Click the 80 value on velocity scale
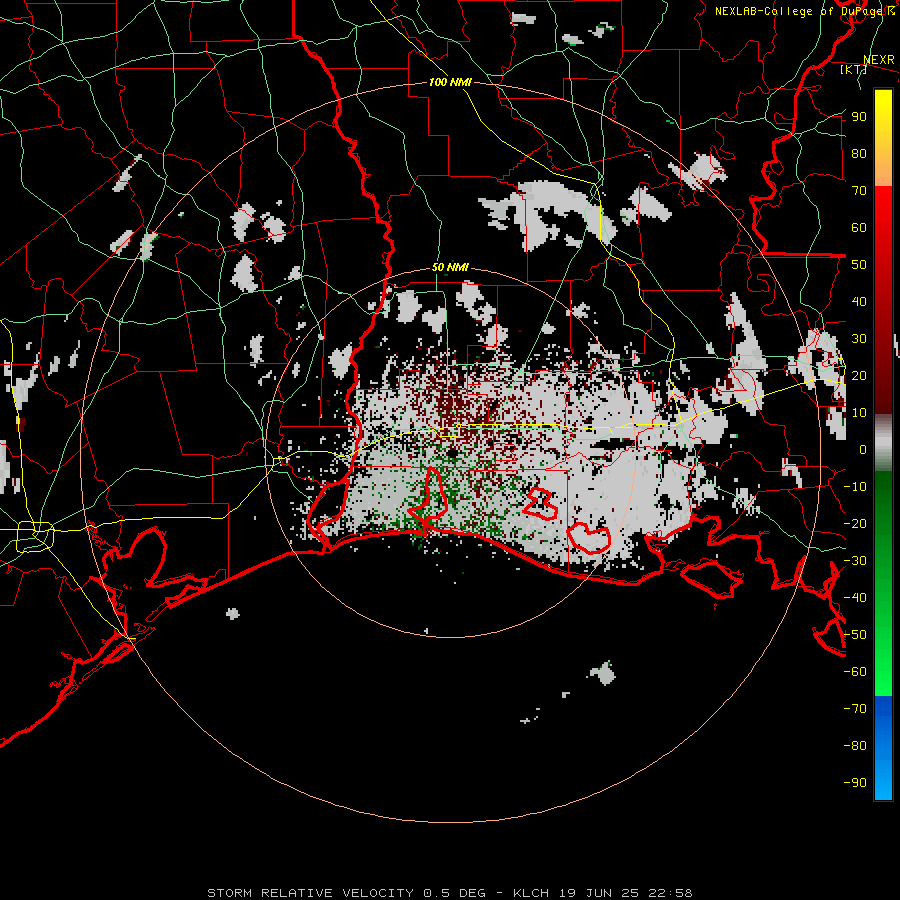The width and height of the screenshot is (900, 900). 859,153
